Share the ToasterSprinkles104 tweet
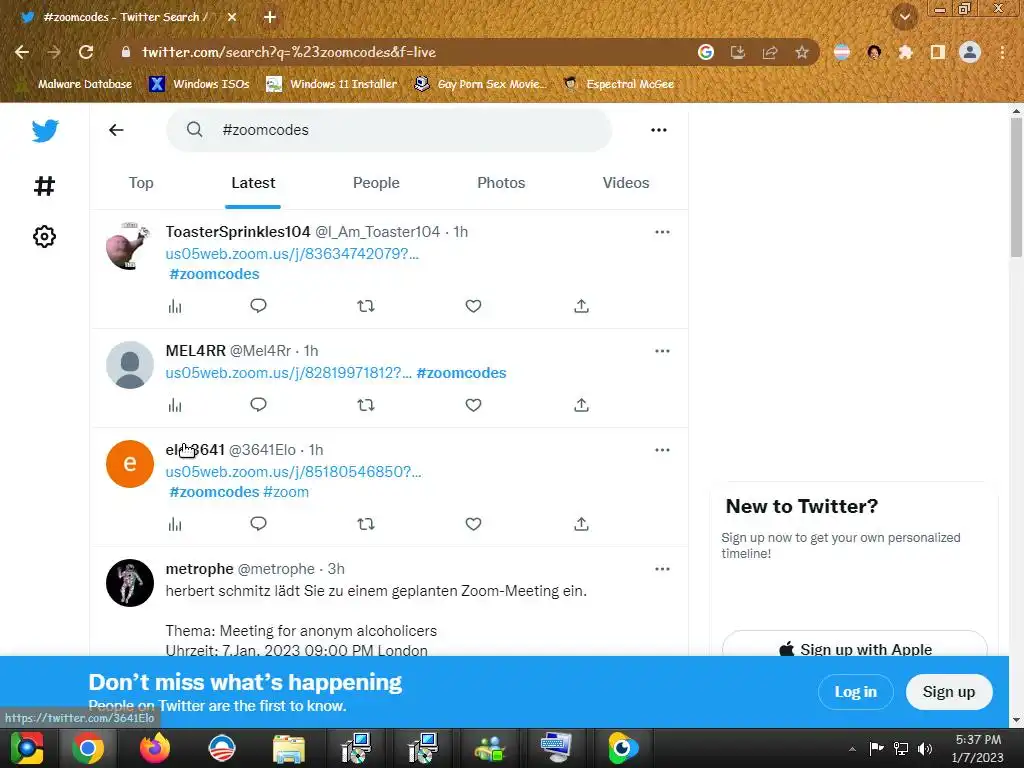The width and height of the screenshot is (1024, 768). point(581,306)
